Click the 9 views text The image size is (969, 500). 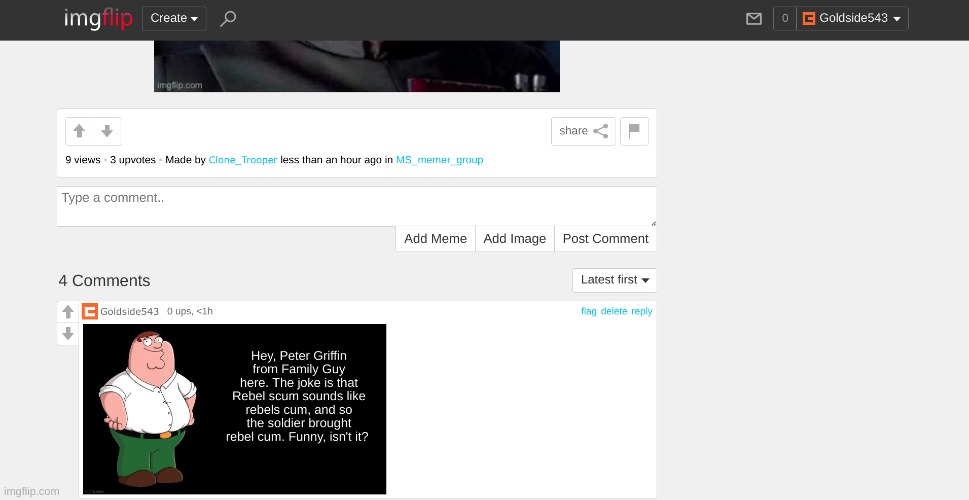83,160
